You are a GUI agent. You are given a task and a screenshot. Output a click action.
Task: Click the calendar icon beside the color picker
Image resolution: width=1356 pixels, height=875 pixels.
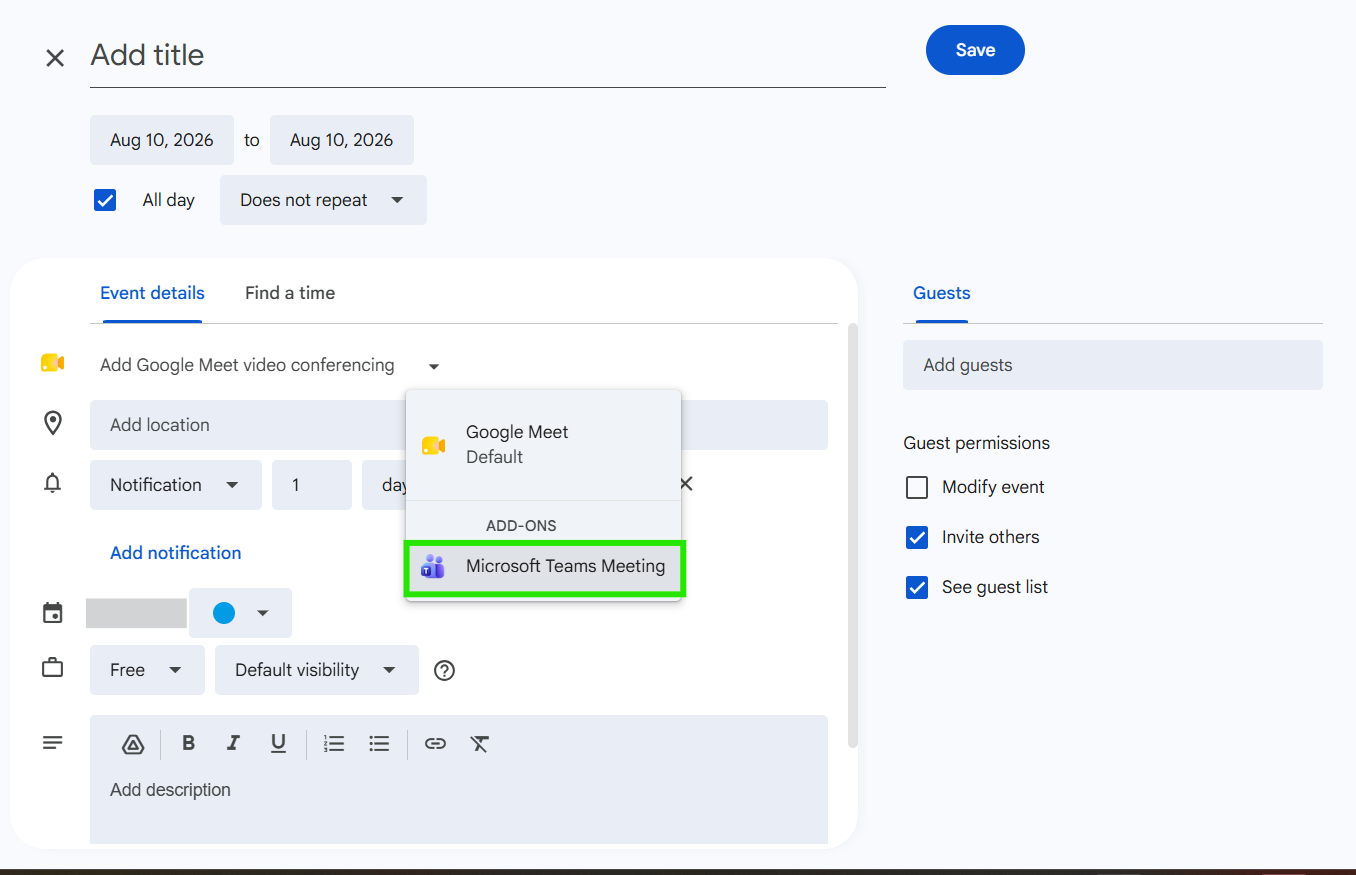(x=53, y=613)
